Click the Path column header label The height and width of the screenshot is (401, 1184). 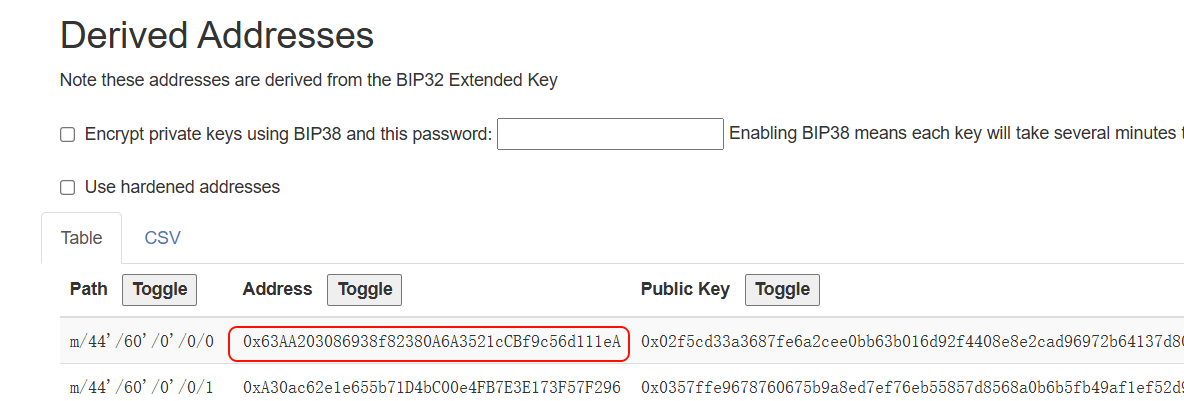tap(88, 289)
